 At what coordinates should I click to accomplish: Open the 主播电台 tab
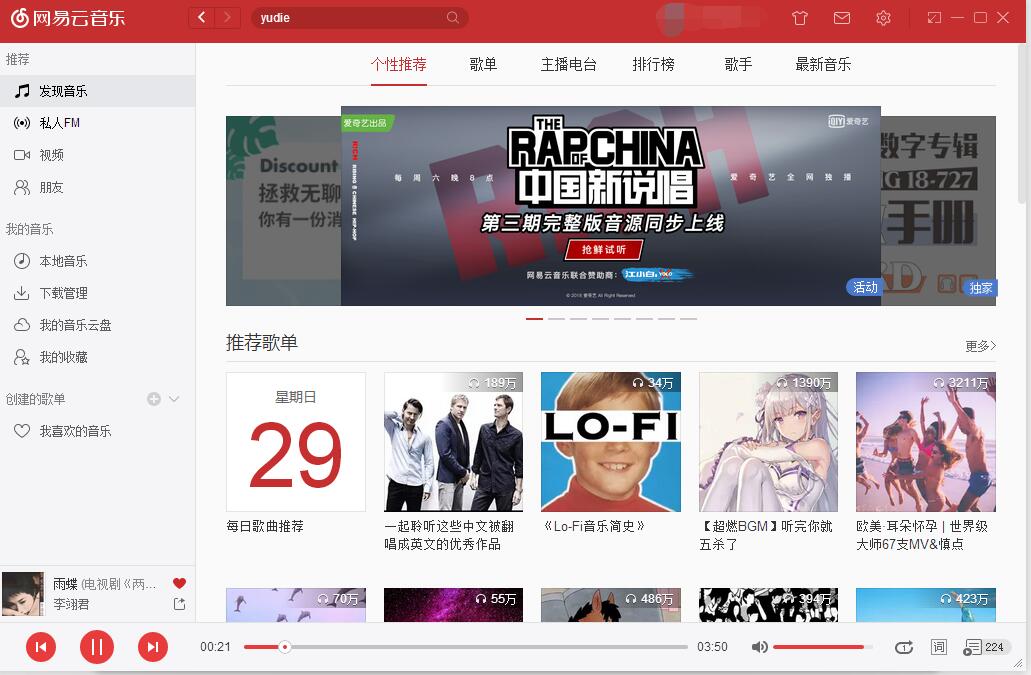[569, 64]
